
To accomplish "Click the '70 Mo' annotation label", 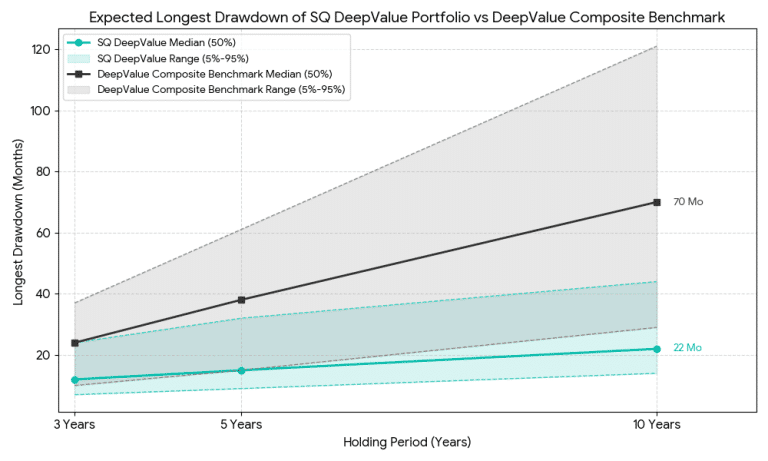I will click(x=688, y=202).
